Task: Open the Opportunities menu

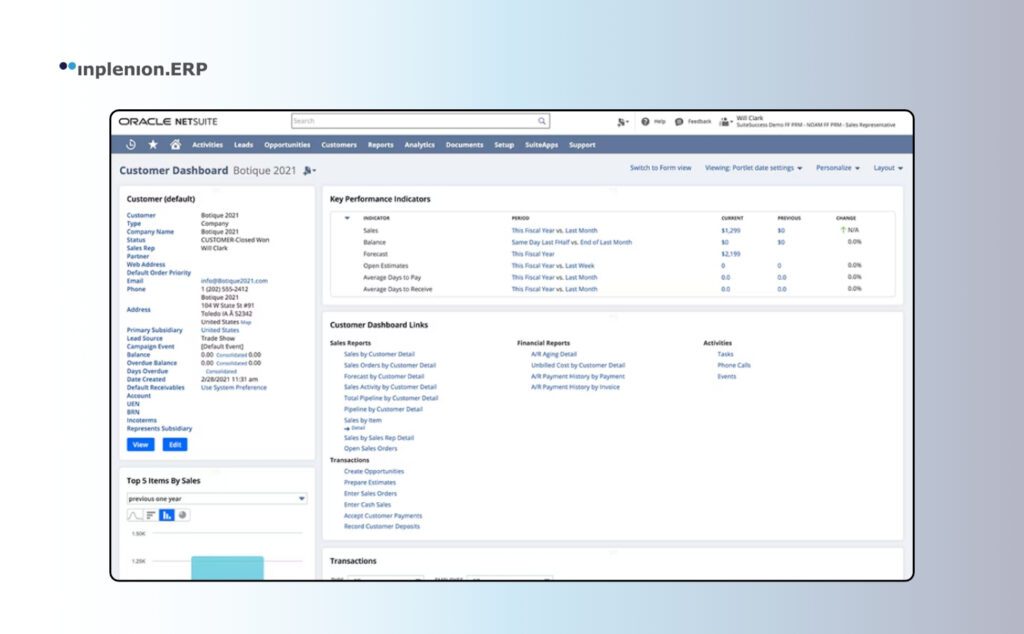Action: coord(287,145)
